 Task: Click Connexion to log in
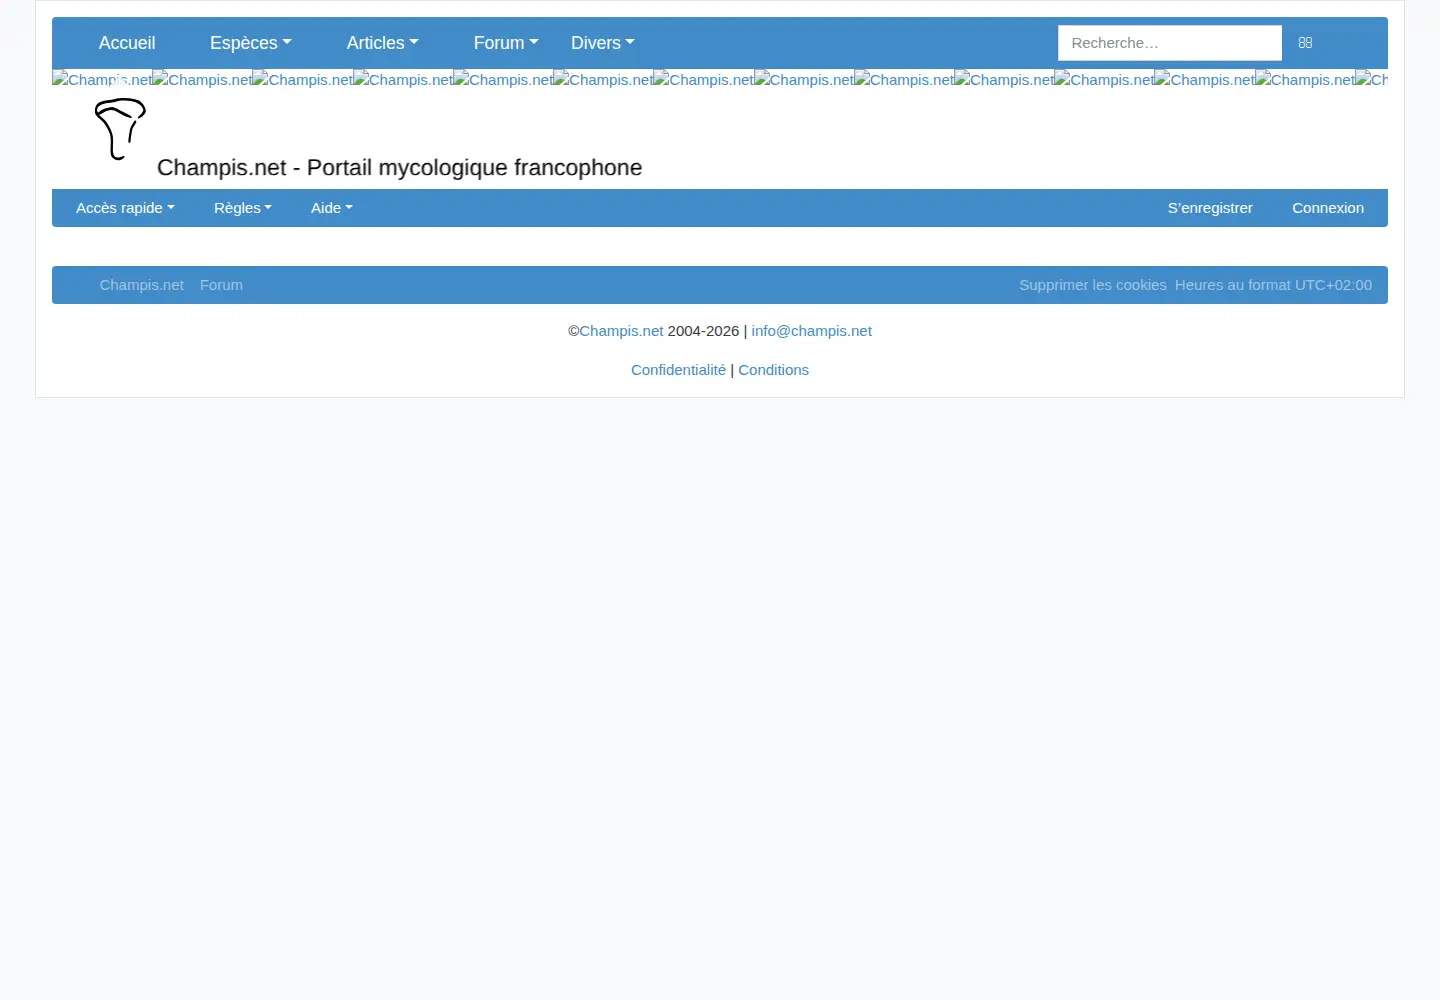[x=1327, y=208]
